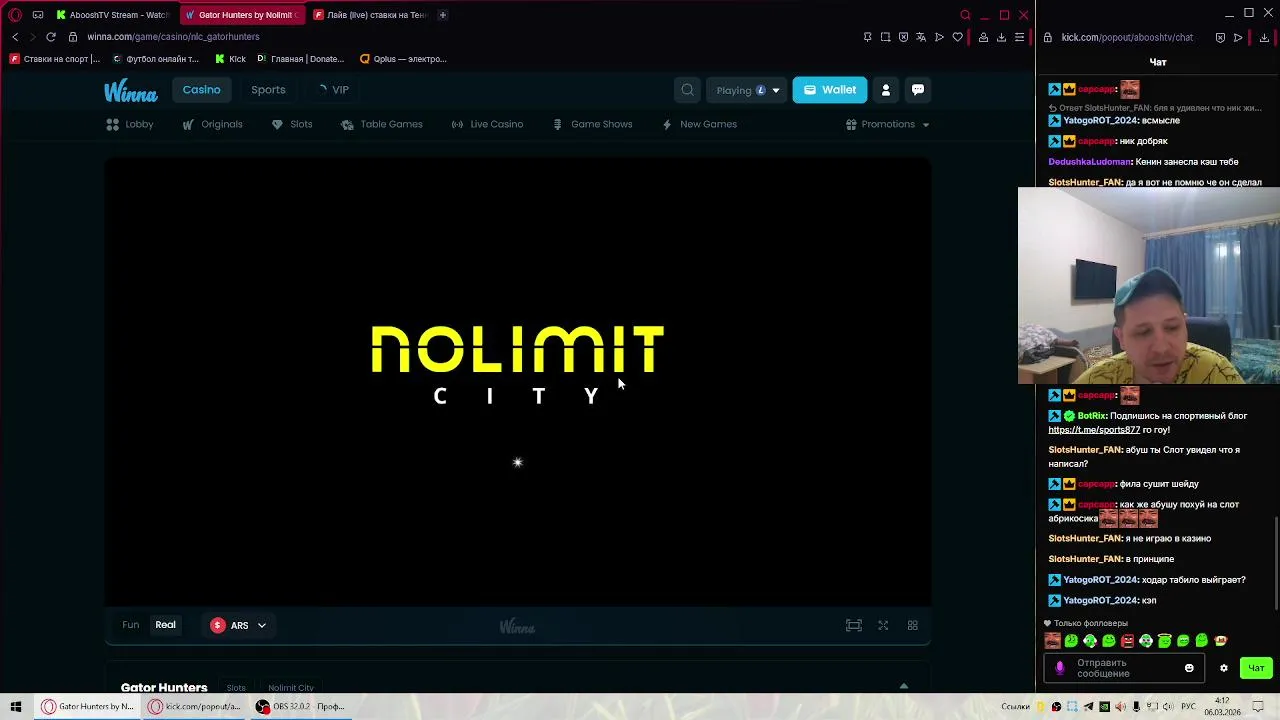The image size is (1280, 720).
Task: Switch to AbooshTV Stream browser tab
Action: [x=112, y=15]
